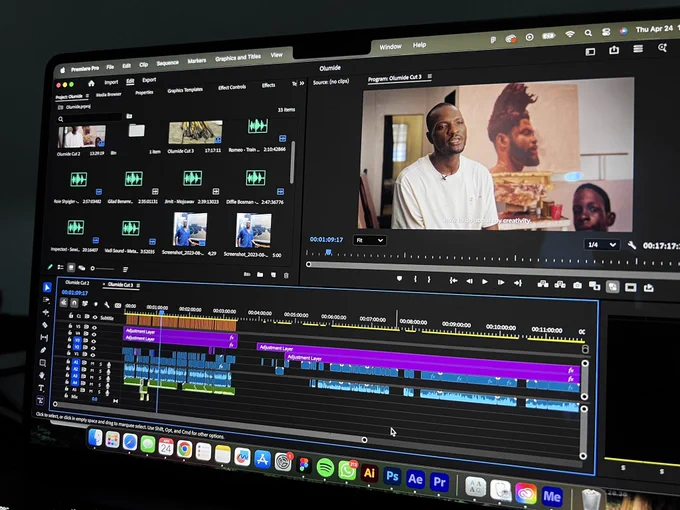
Task: Select the Pen tool in tools panel
Action: [x=43, y=350]
